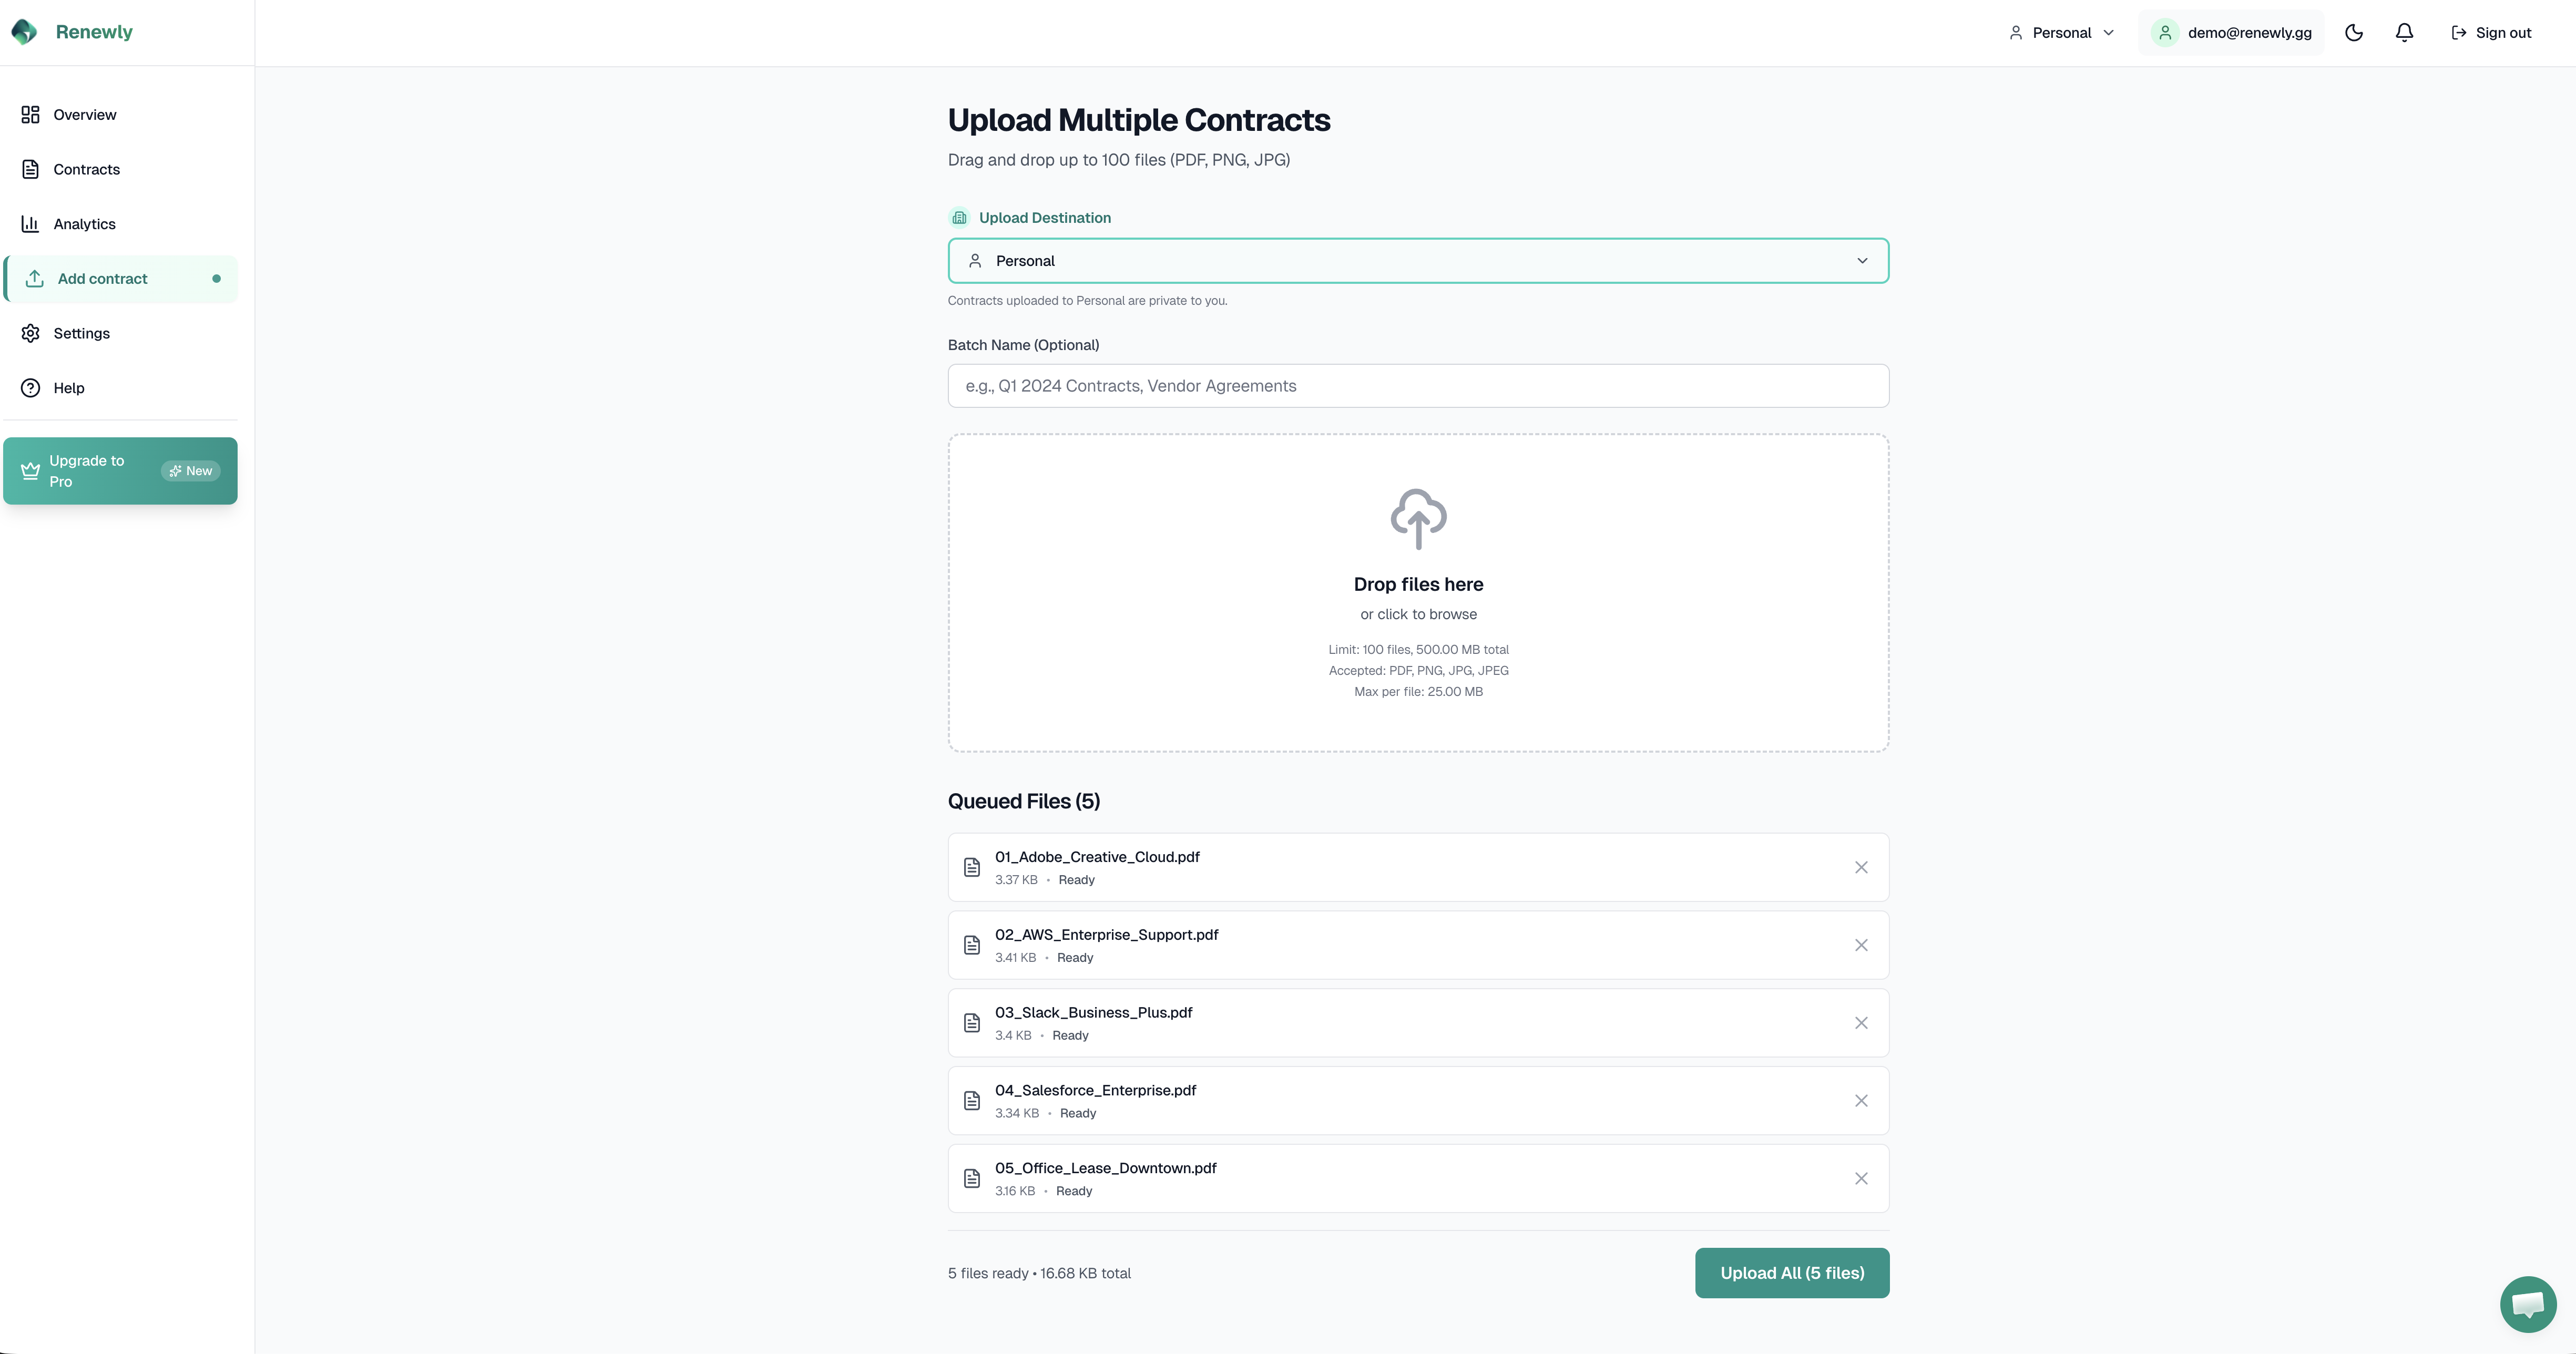Navigate to the Help section
Image resolution: width=2576 pixels, height=1354 pixels.
[68, 387]
